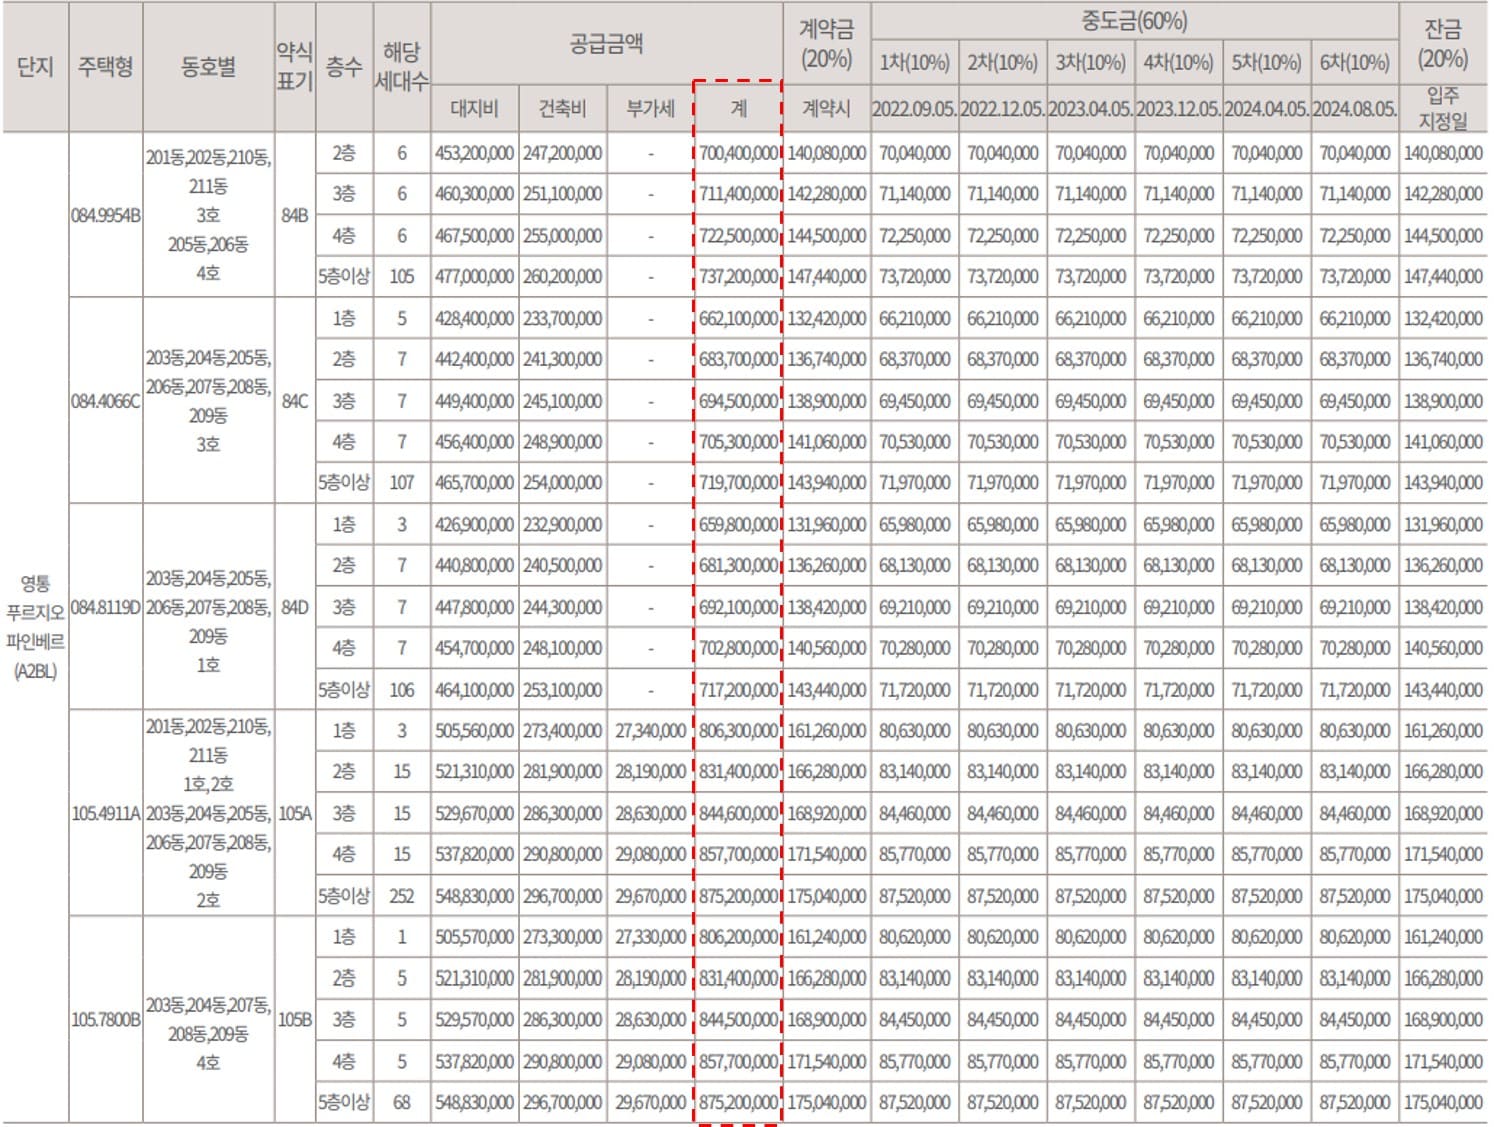The height and width of the screenshot is (1127, 1494).
Task: Click VAT amount '27,330,000'
Action: click(650, 938)
